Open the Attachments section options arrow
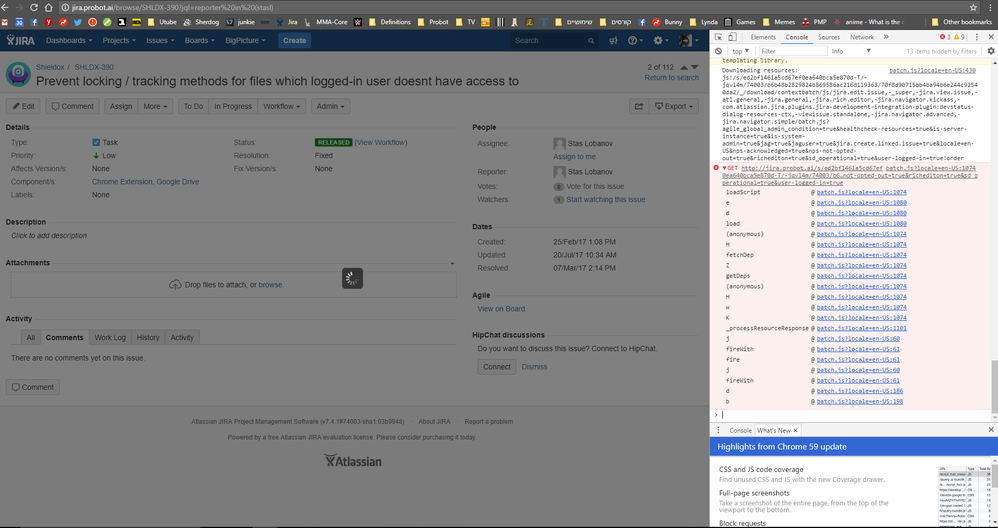The height and width of the screenshot is (528, 998). coord(453,263)
